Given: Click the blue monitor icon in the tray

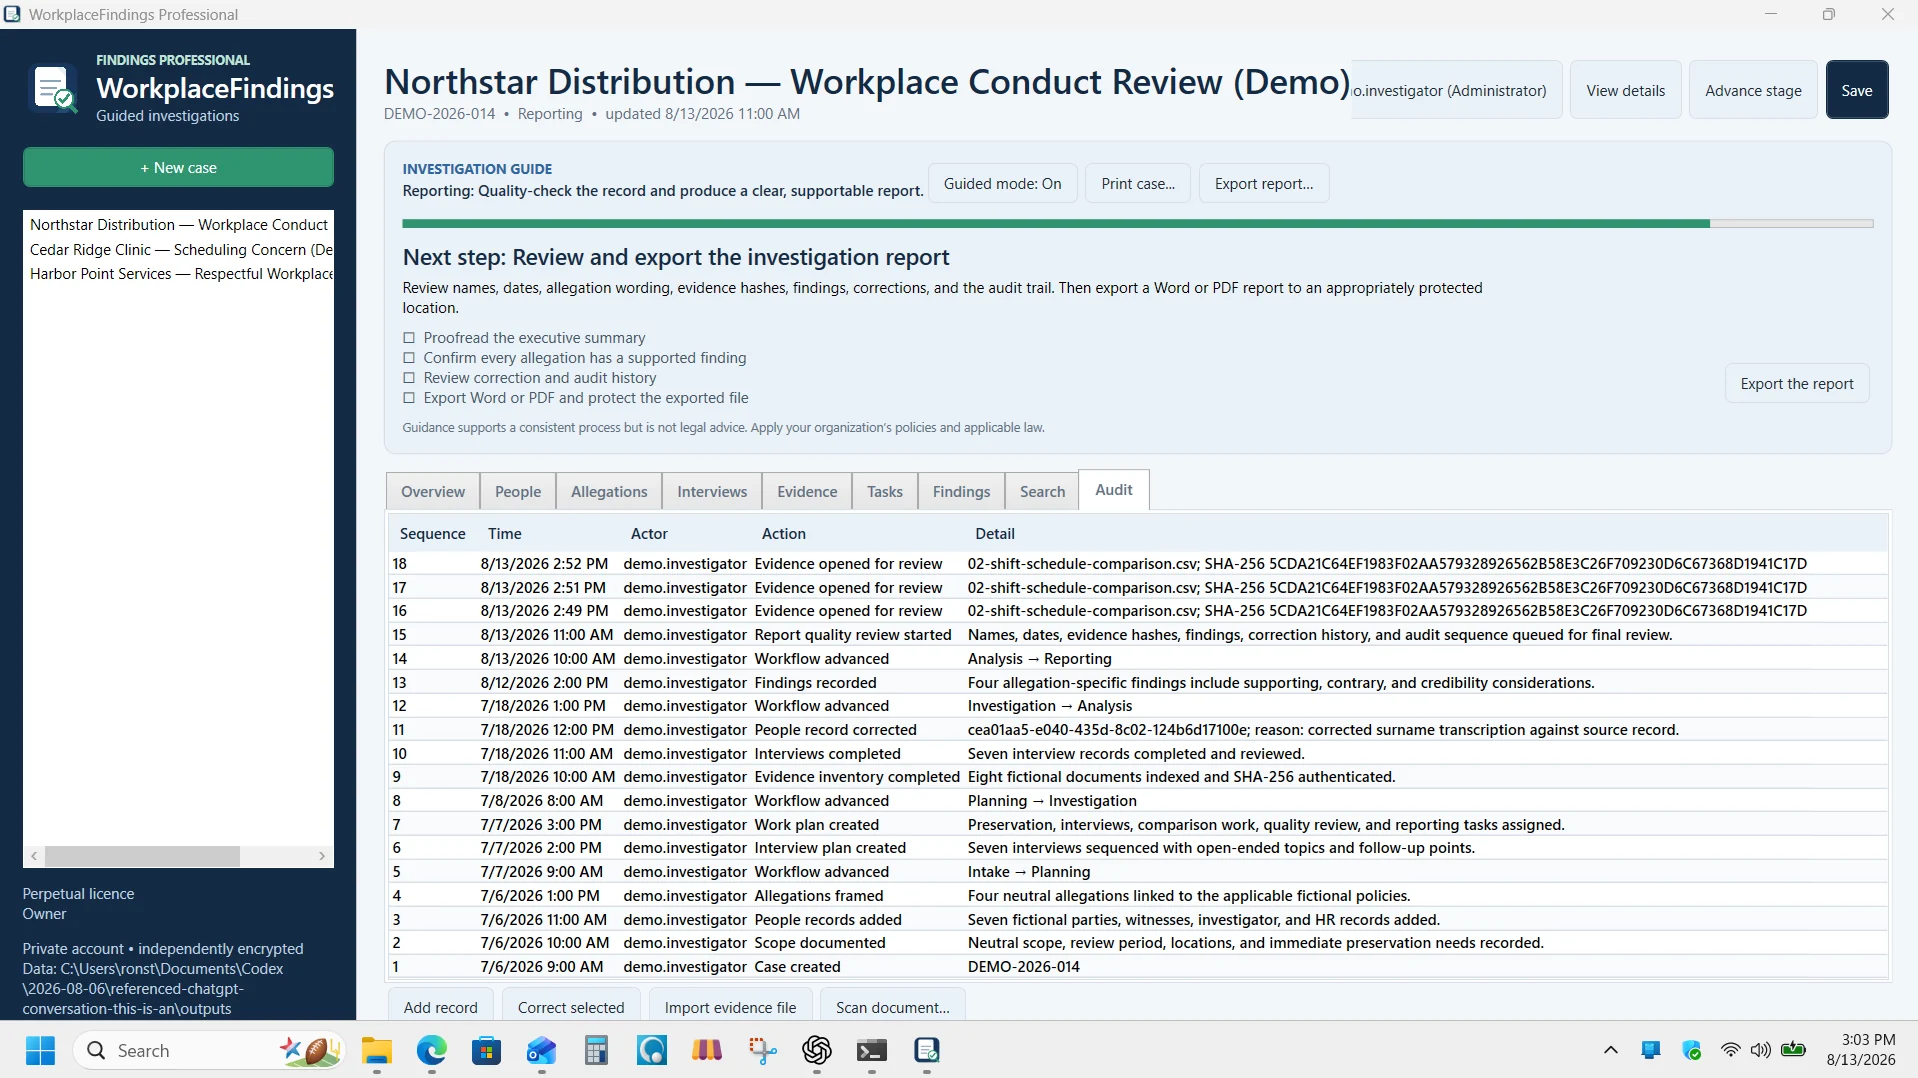Looking at the screenshot, I should tap(1651, 1050).
